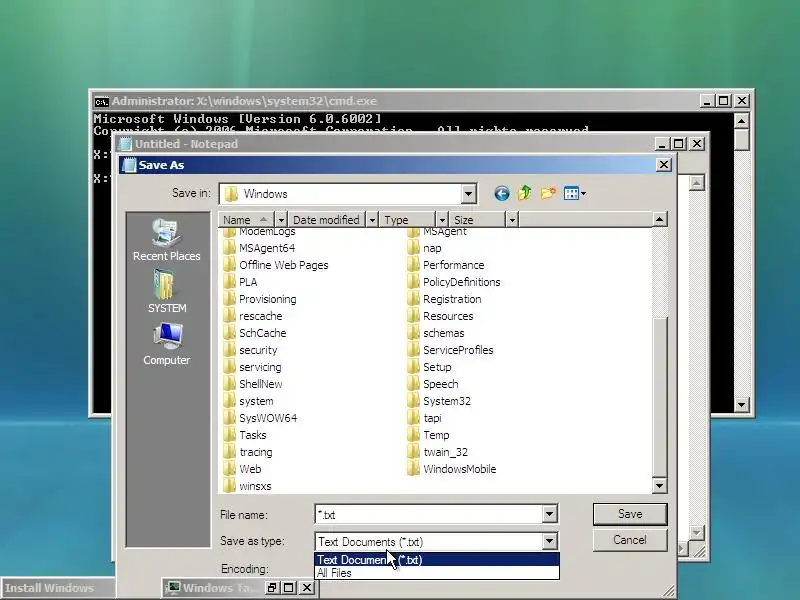The width and height of the screenshot is (800, 600).
Task: Sort by the Type column header
Action: (x=408, y=220)
